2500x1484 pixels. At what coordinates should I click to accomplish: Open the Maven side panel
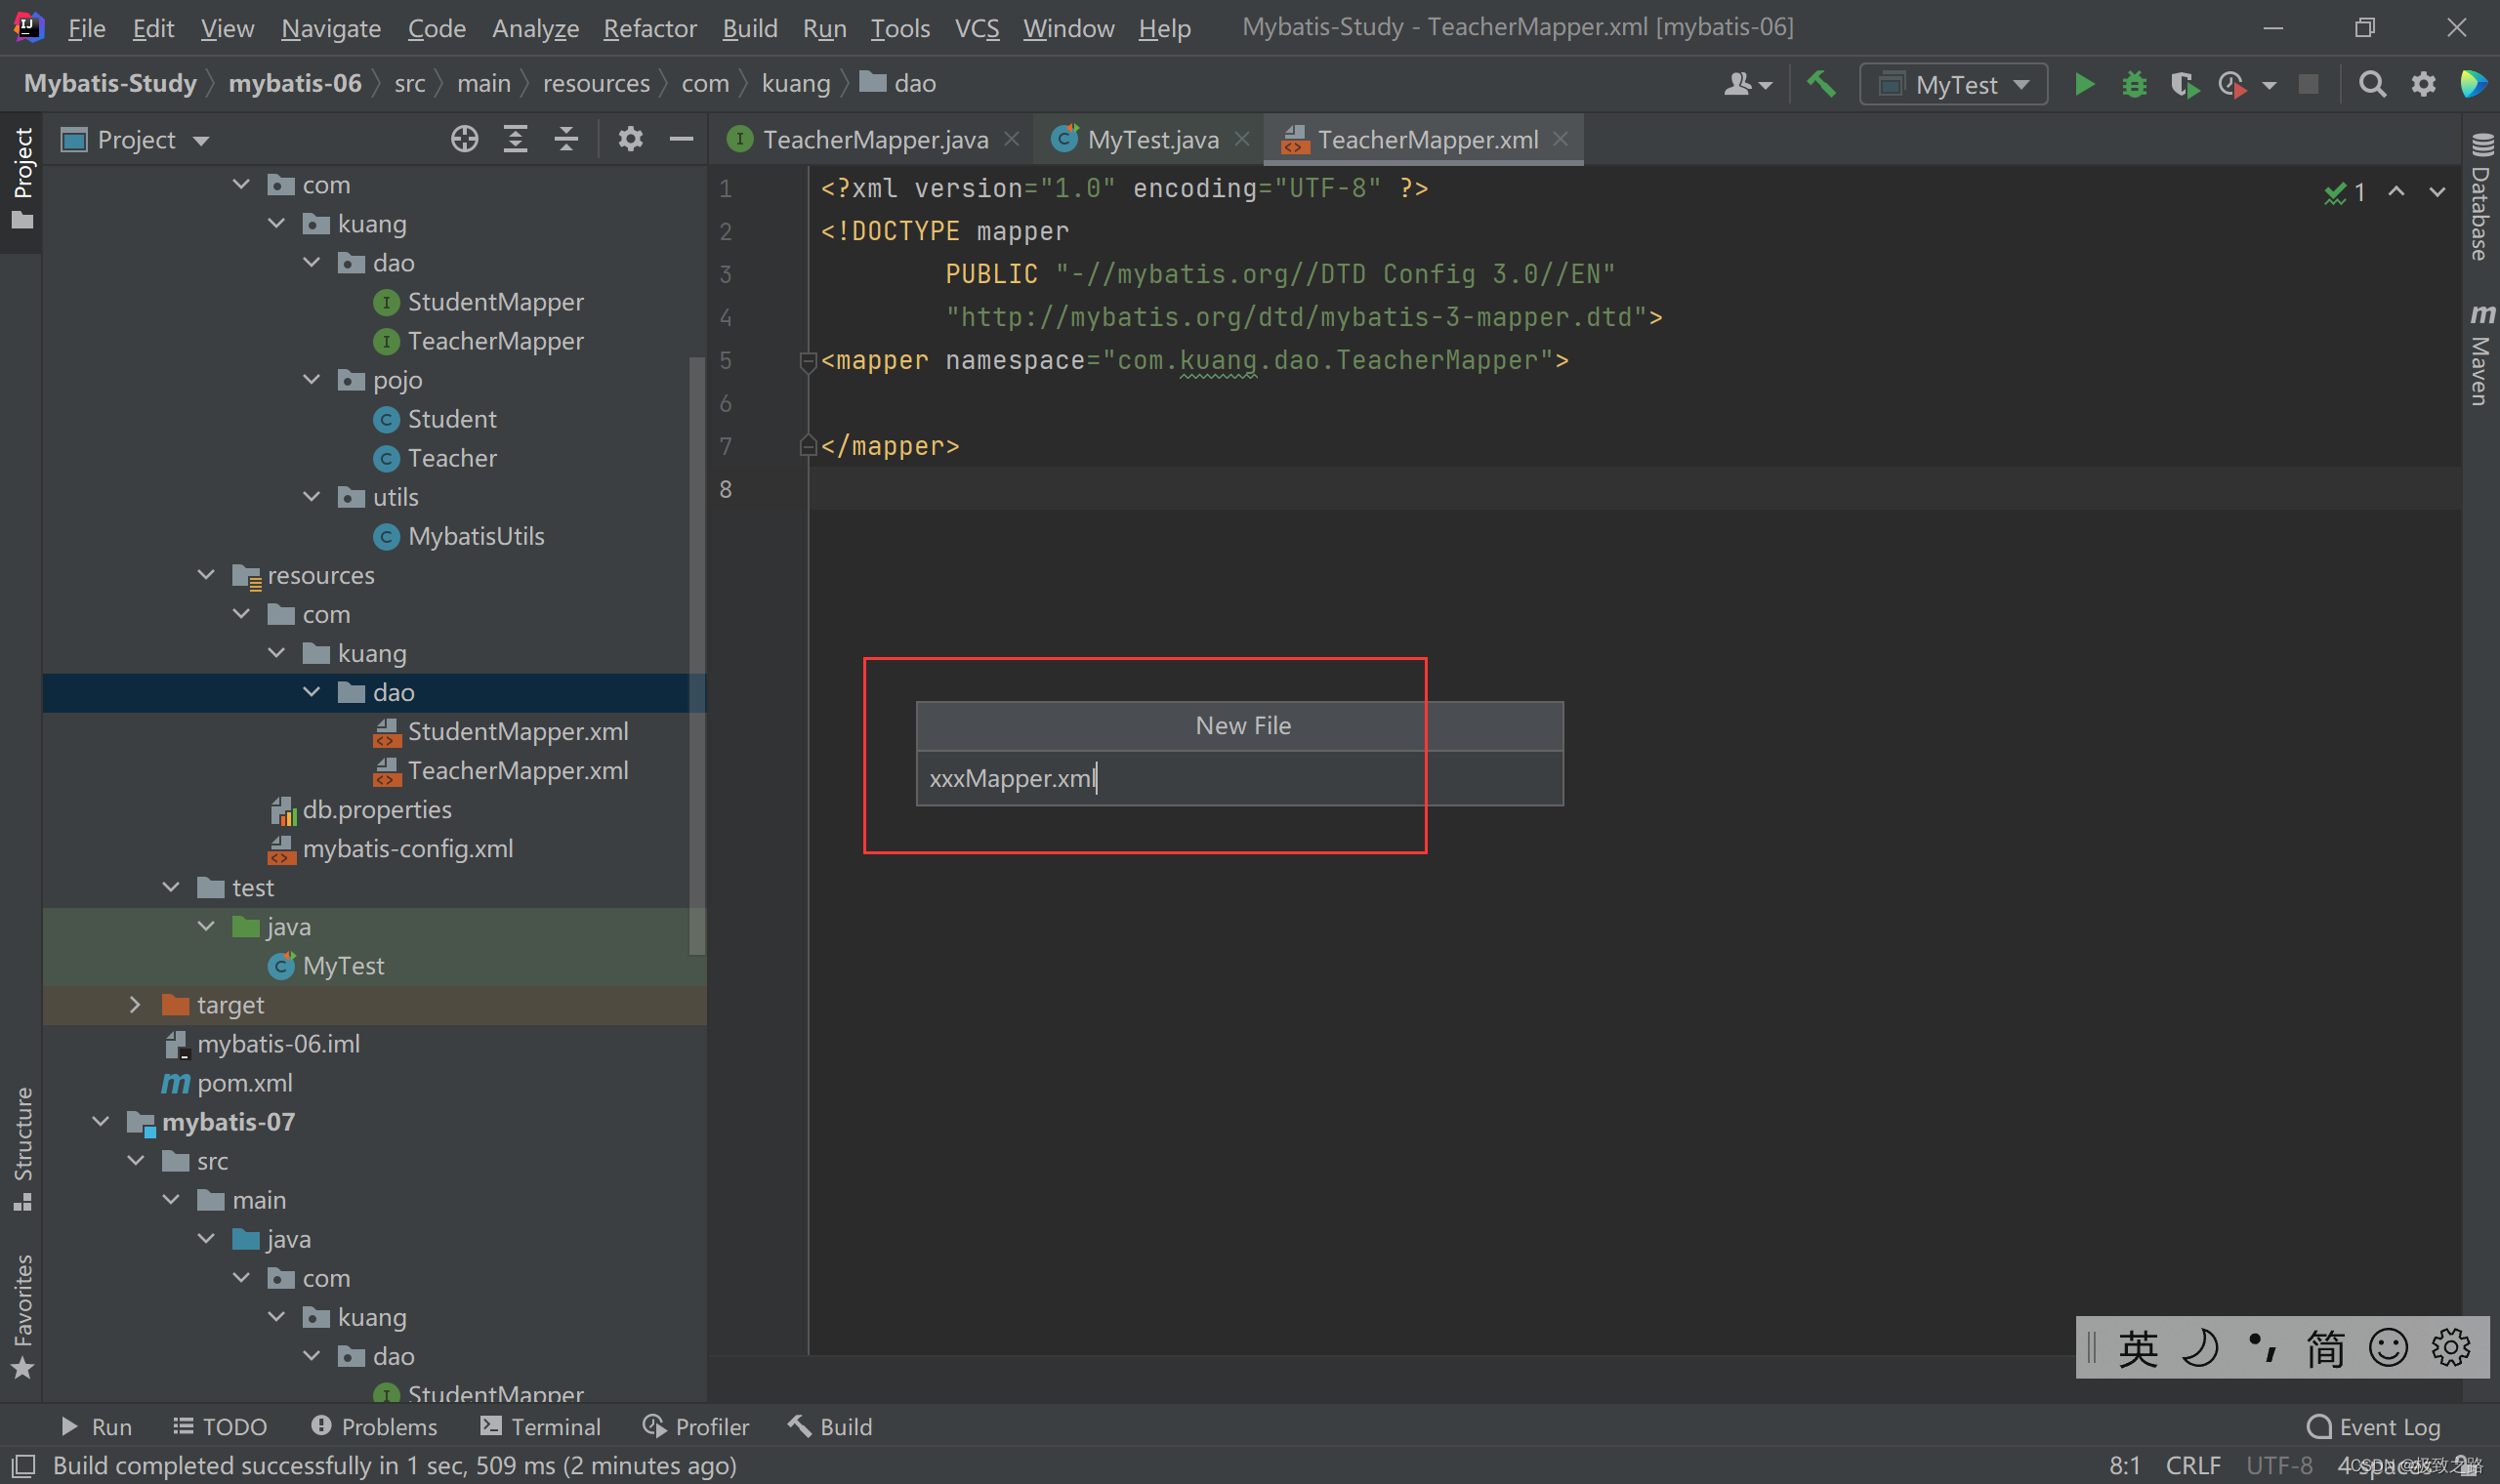[x=2481, y=355]
